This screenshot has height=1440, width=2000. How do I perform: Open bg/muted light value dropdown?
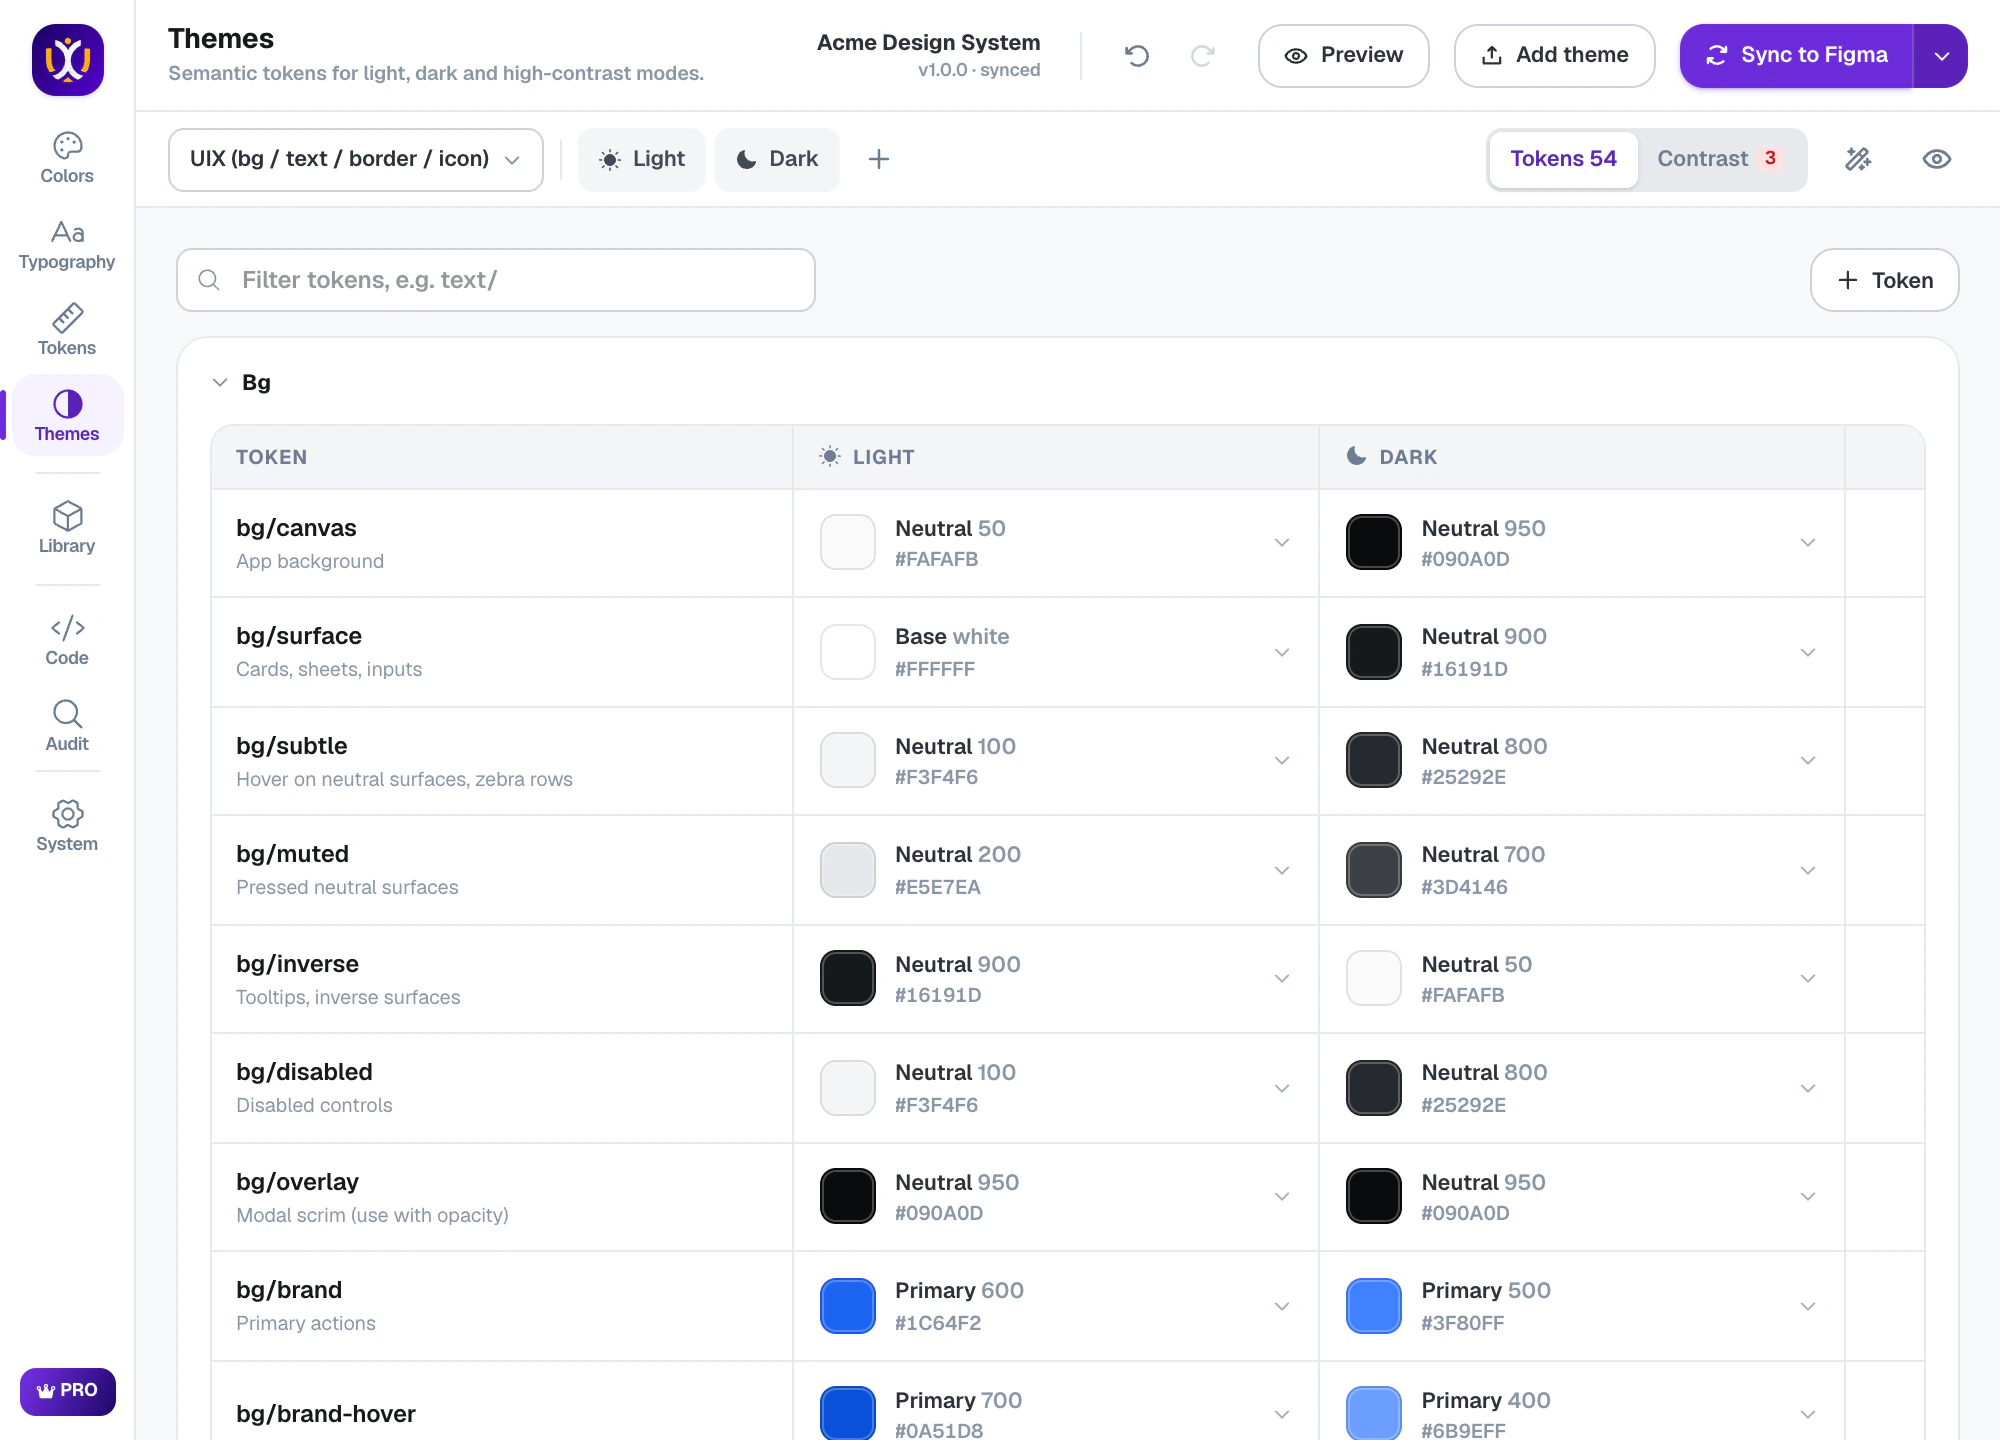(x=1282, y=871)
